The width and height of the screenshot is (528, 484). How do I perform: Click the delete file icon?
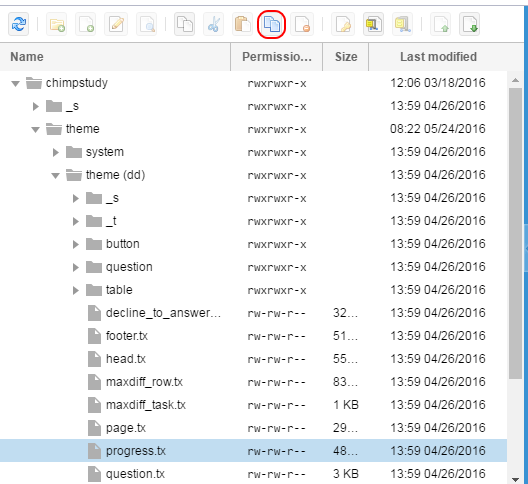pyautogui.click(x=302, y=24)
